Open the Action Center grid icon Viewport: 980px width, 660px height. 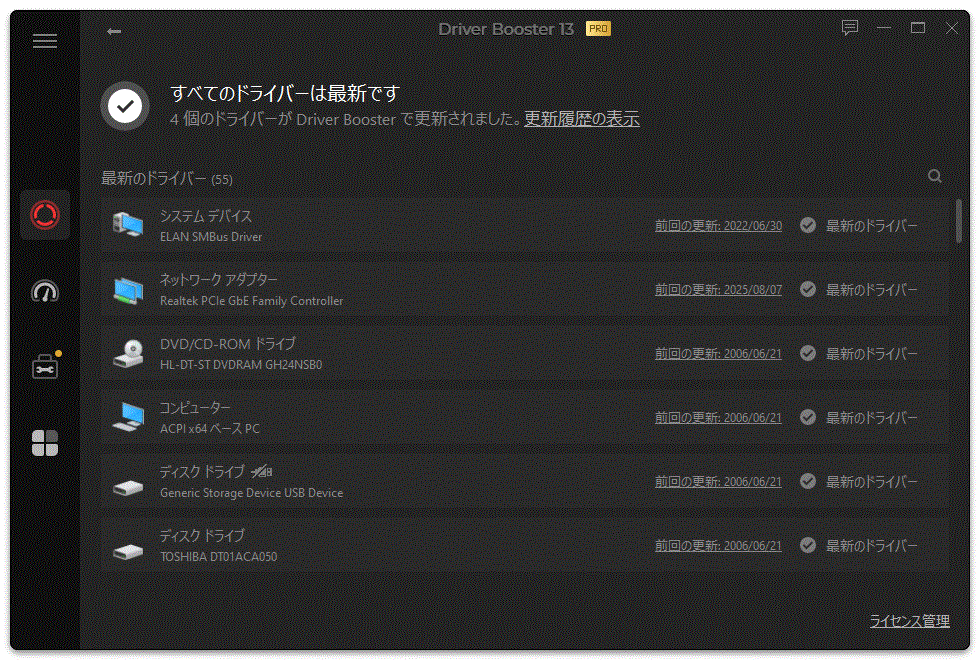click(44, 442)
